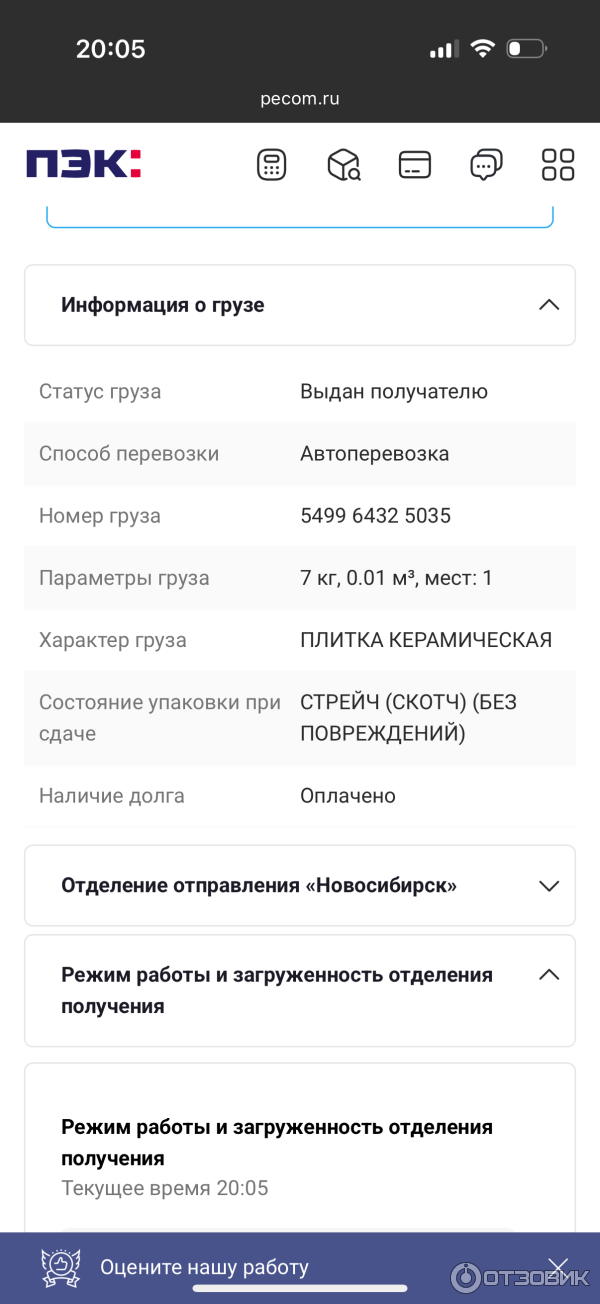
Task: Expand 'Отделение отправления «Новосибирск»' section
Action: (548, 885)
